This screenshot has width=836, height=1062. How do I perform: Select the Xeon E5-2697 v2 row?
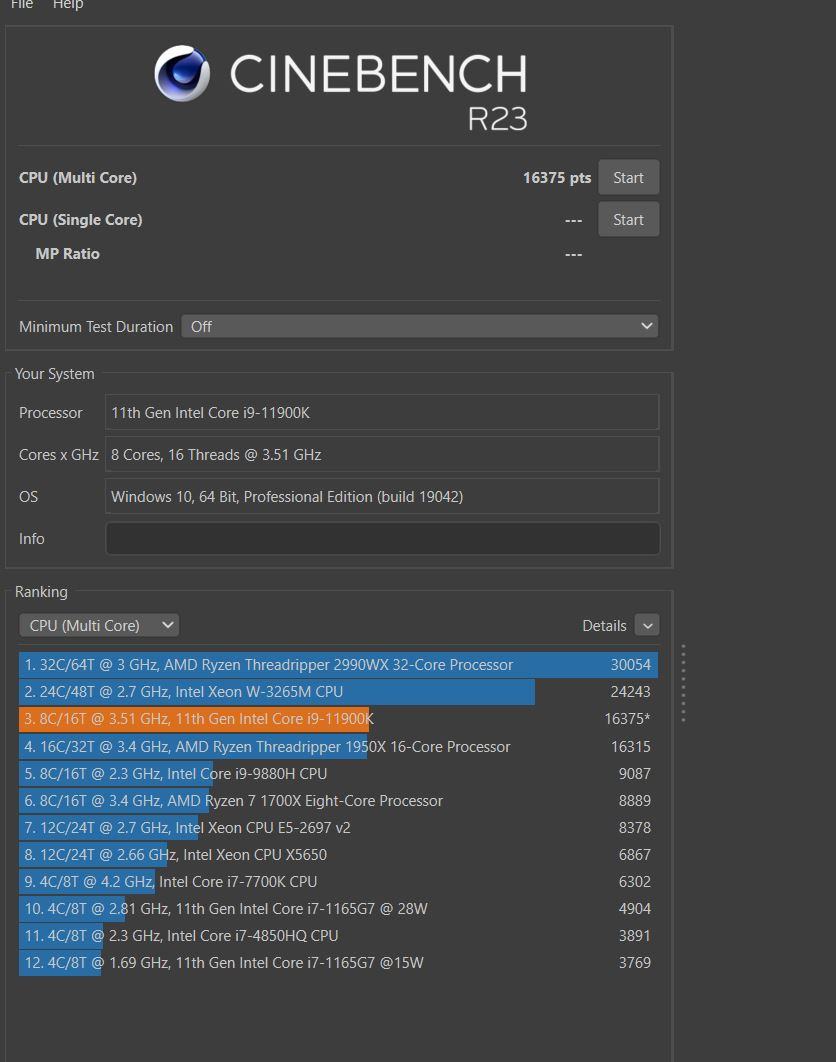pos(338,828)
